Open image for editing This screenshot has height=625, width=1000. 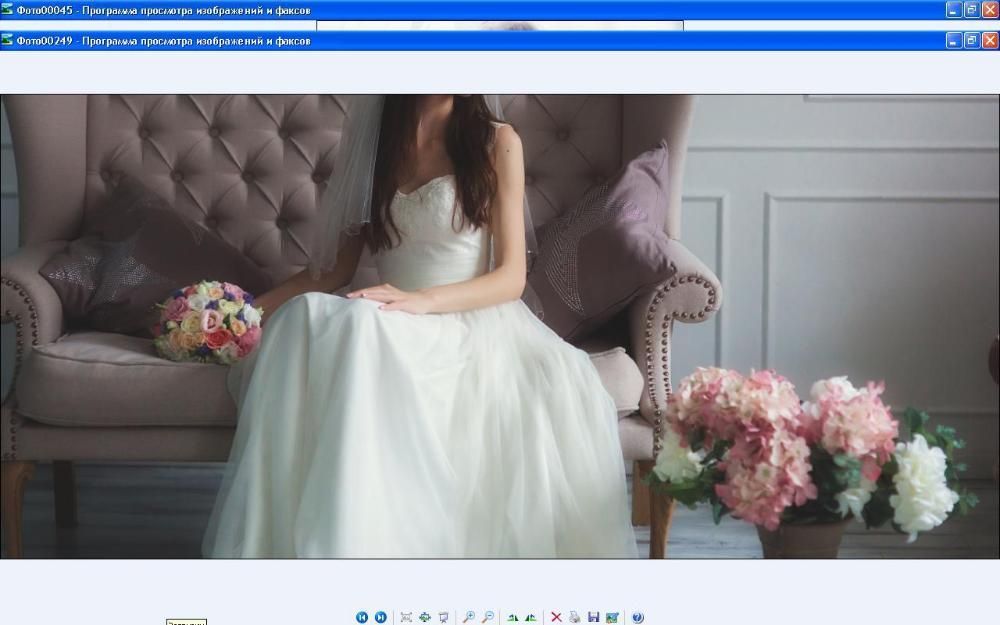pos(612,617)
